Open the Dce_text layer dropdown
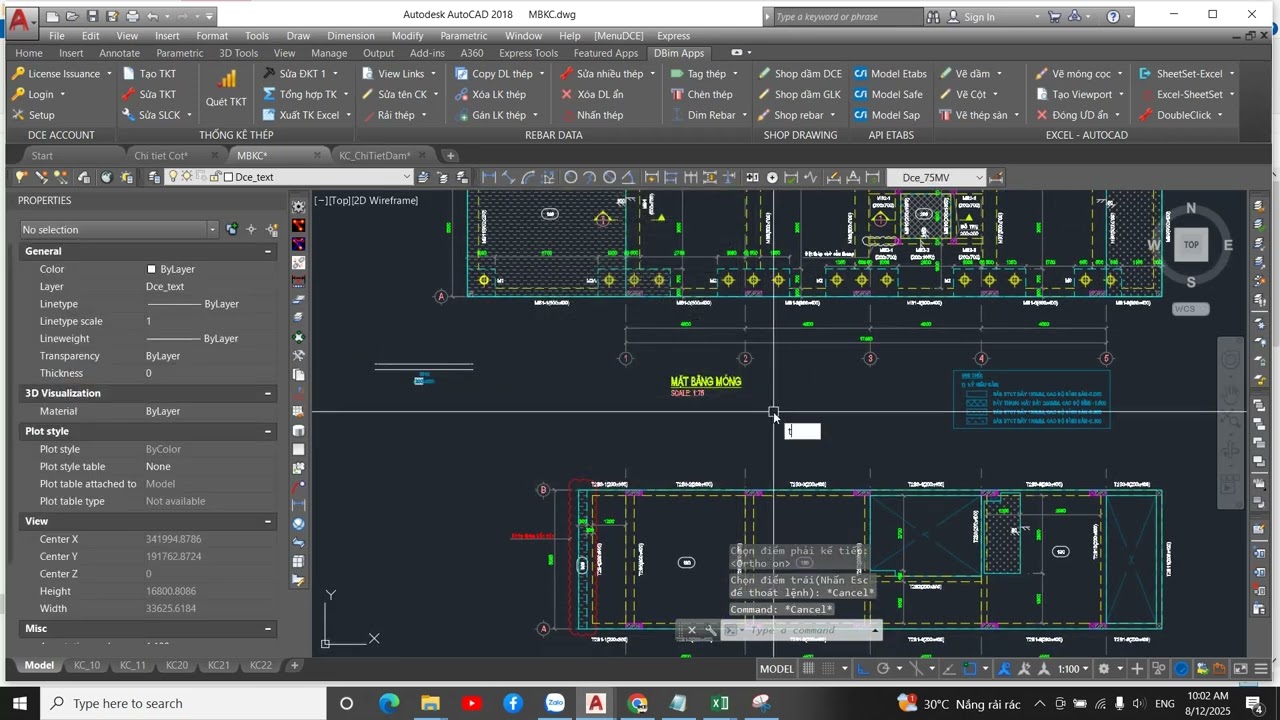The width and height of the screenshot is (1280, 720). 406,177
